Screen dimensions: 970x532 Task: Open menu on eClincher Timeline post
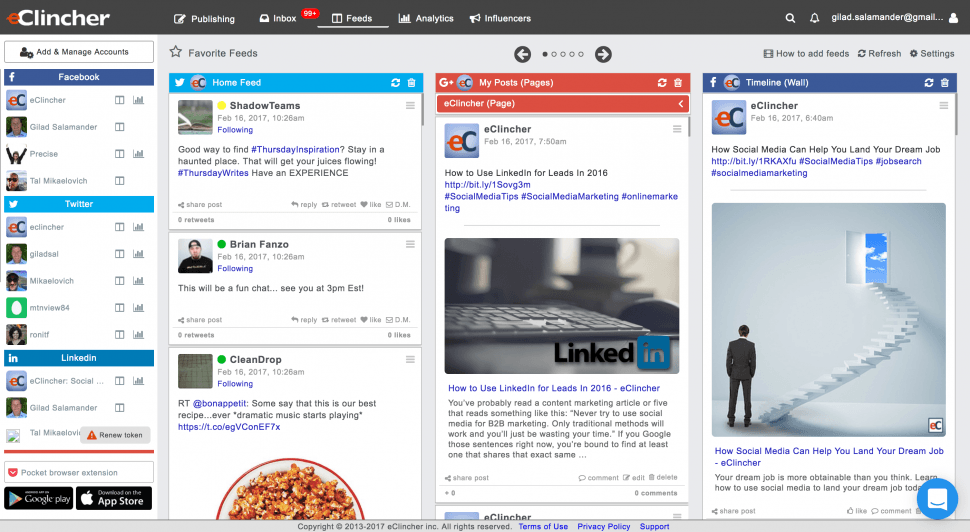pos(943,106)
